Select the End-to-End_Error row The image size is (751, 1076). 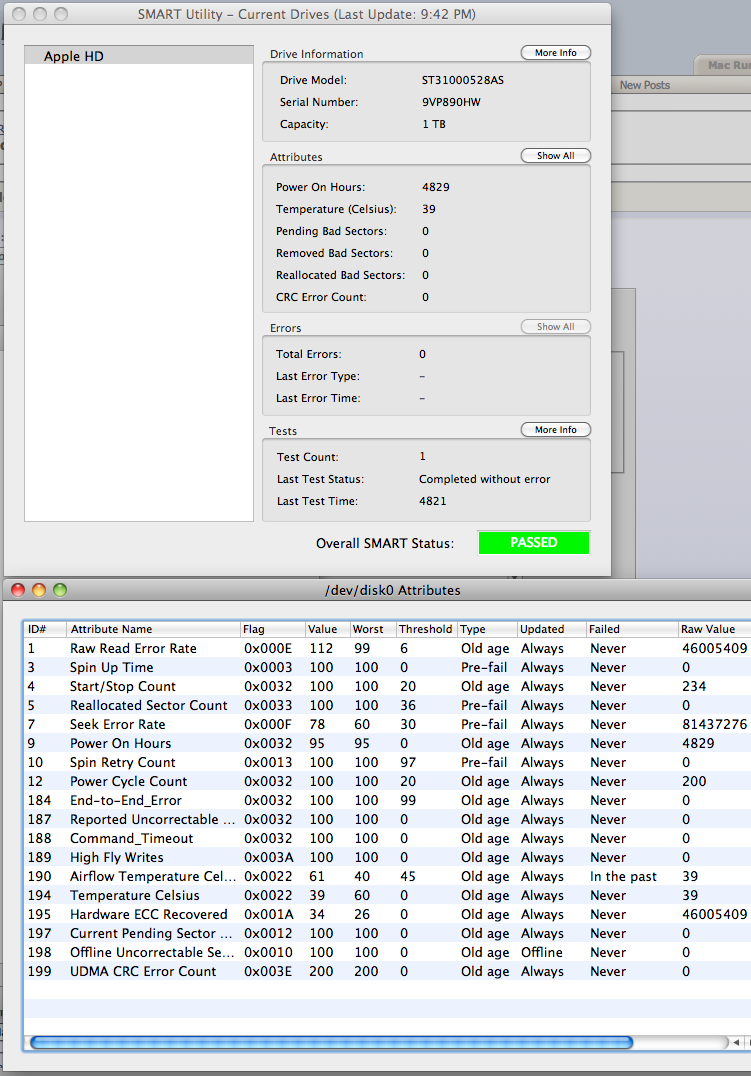388,800
